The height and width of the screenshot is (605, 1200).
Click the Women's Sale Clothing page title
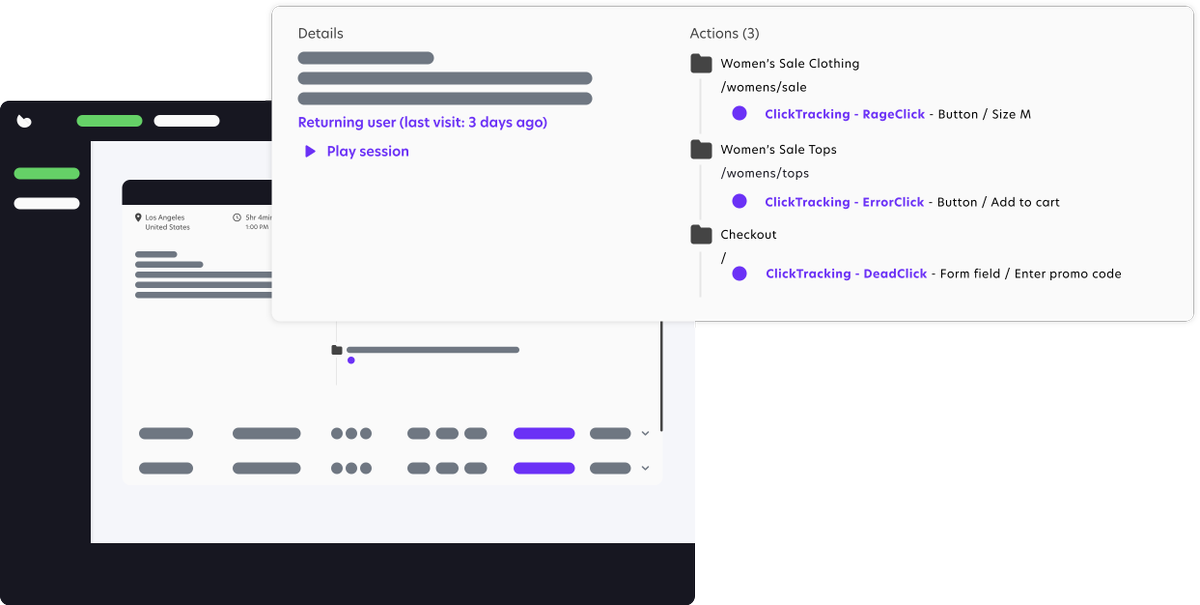point(790,63)
